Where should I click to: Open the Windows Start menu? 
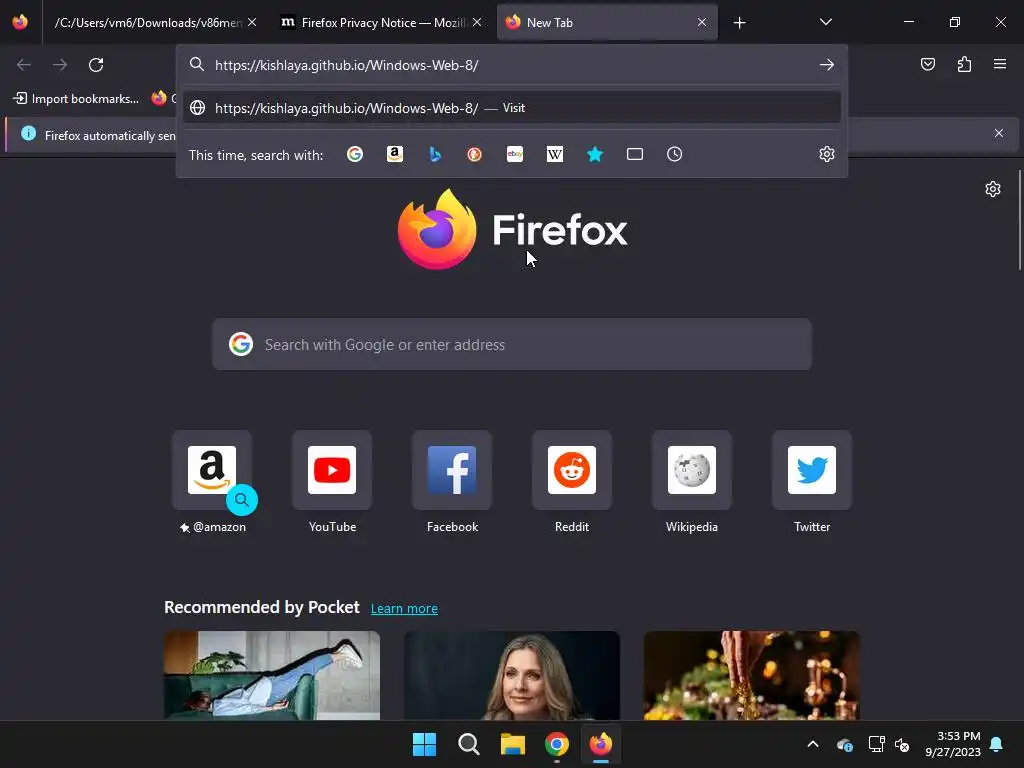(x=424, y=744)
